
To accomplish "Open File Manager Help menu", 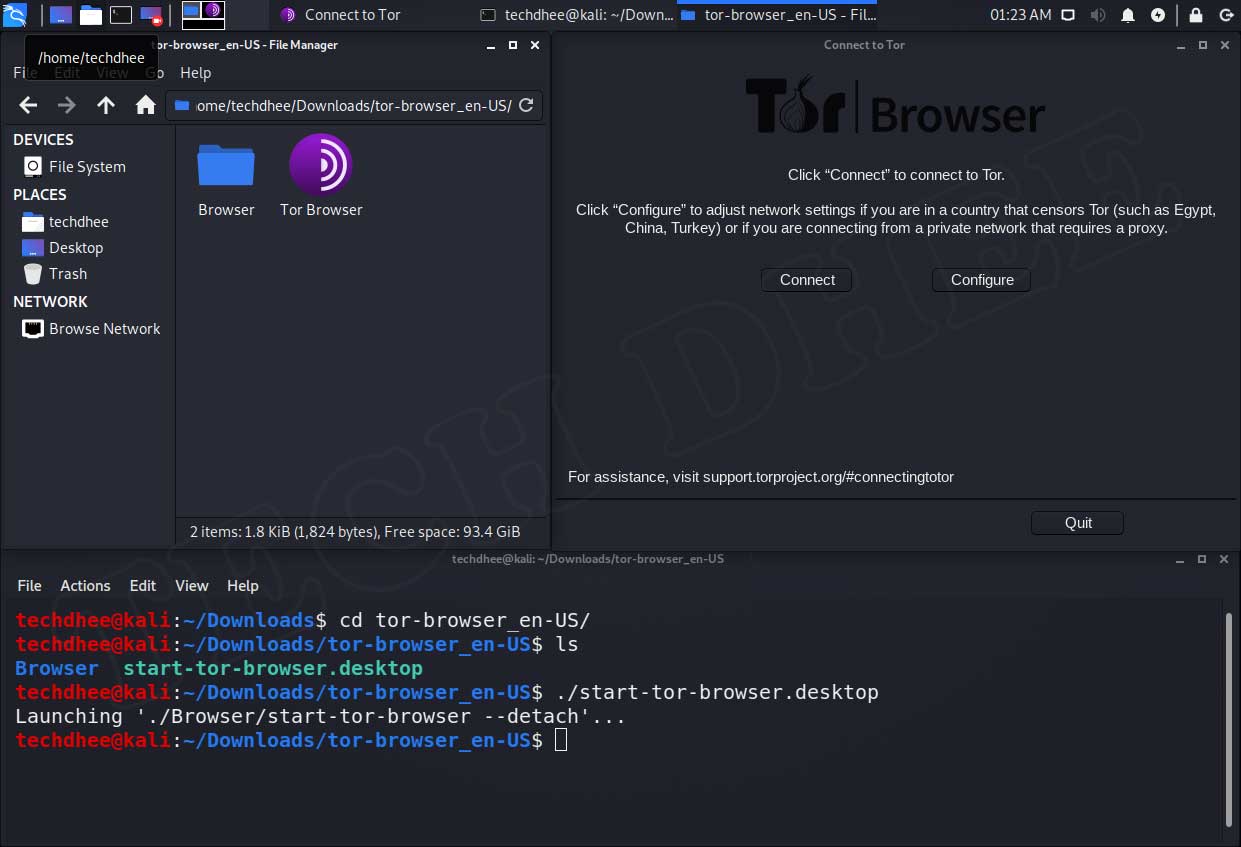I will (195, 73).
